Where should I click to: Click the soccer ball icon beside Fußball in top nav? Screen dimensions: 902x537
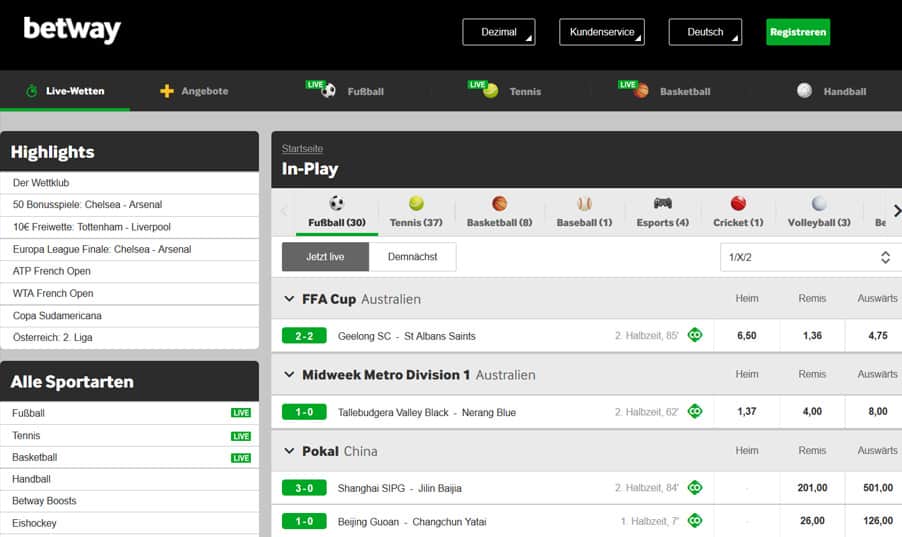(328, 91)
